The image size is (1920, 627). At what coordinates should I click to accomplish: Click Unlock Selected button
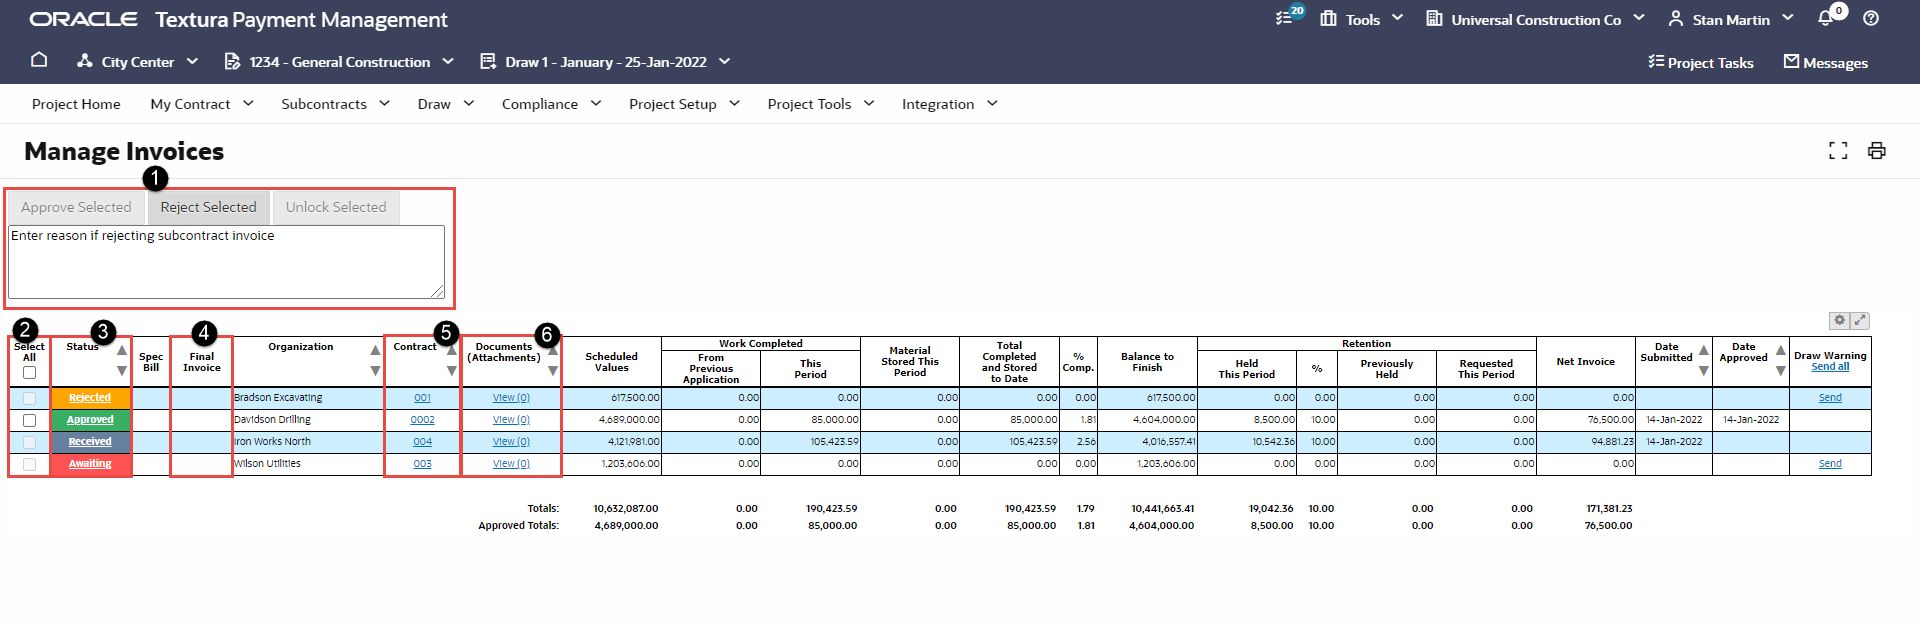coord(336,207)
